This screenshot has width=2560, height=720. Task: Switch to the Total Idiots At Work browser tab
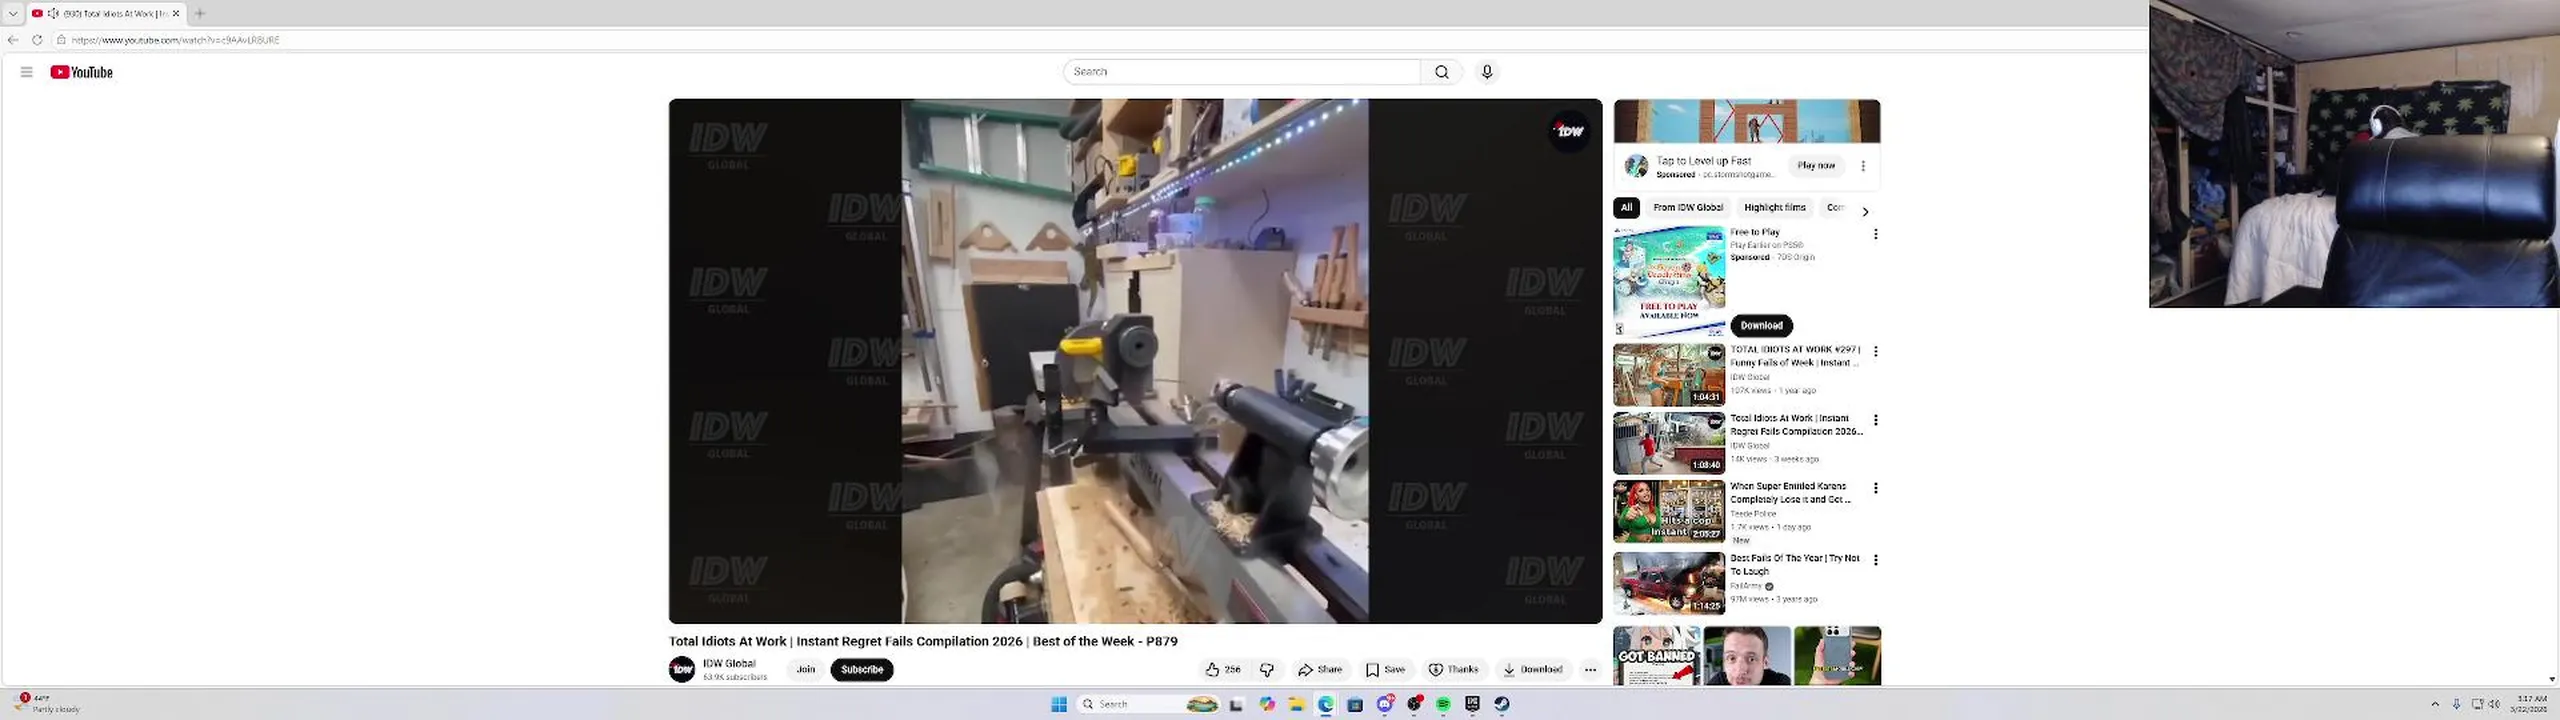point(105,13)
